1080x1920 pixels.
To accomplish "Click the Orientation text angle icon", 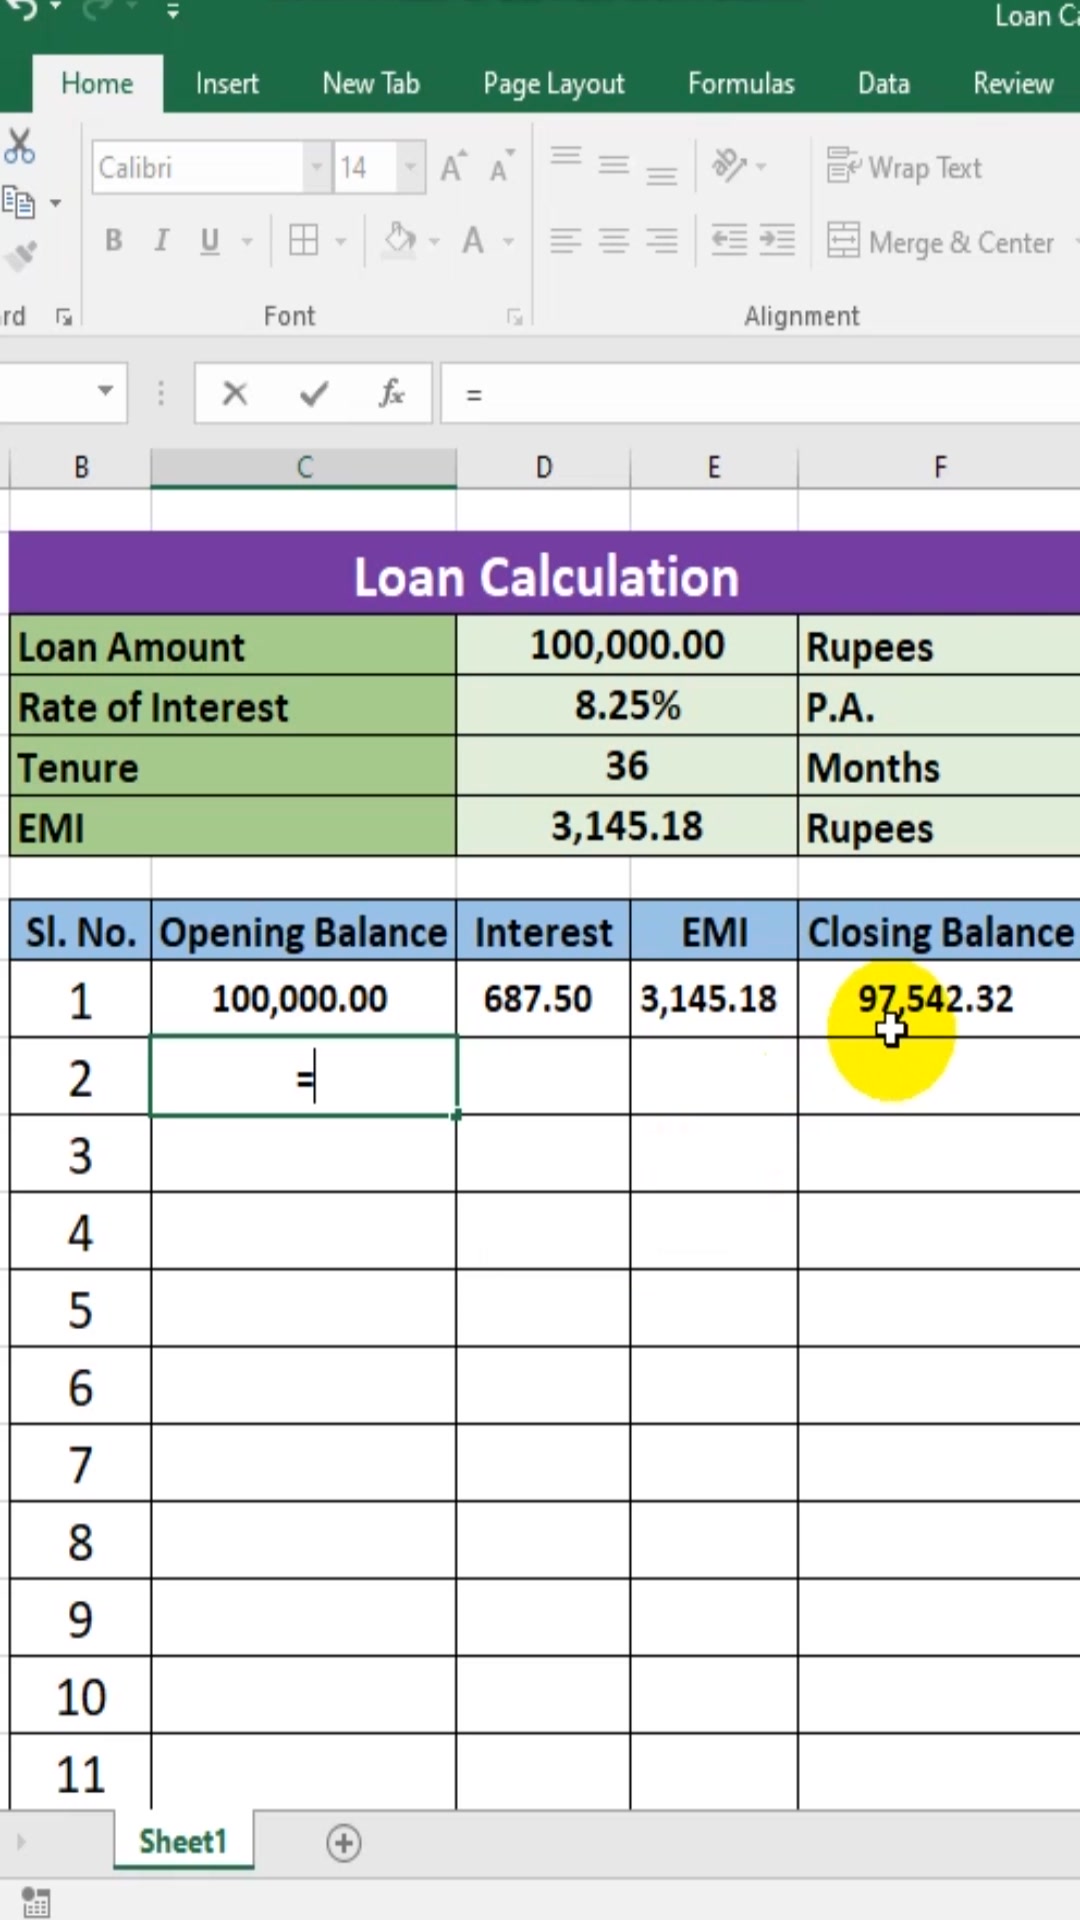I will tap(729, 166).
